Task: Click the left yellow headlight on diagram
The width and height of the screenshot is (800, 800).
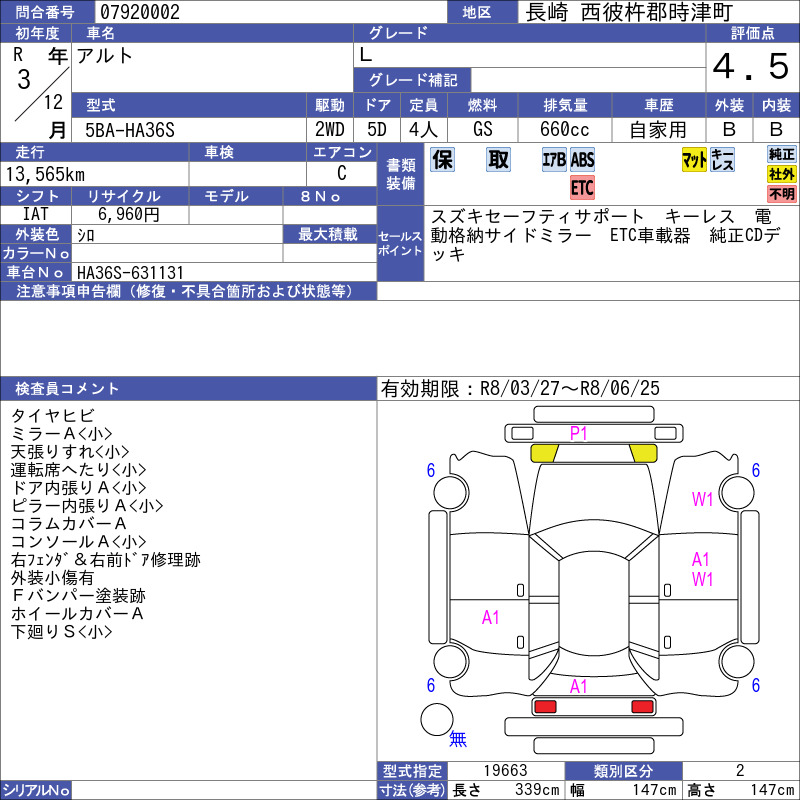Action: (x=544, y=453)
